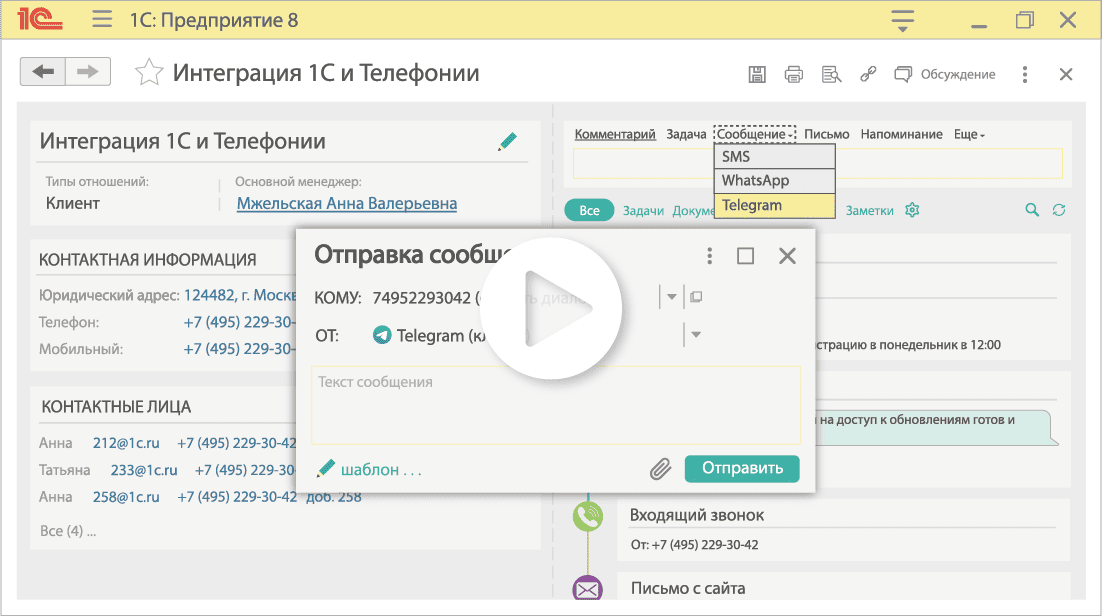The height and width of the screenshot is (616, 1102).
Task: Open timeline settings via the gear icon
Action: (911, 210)
